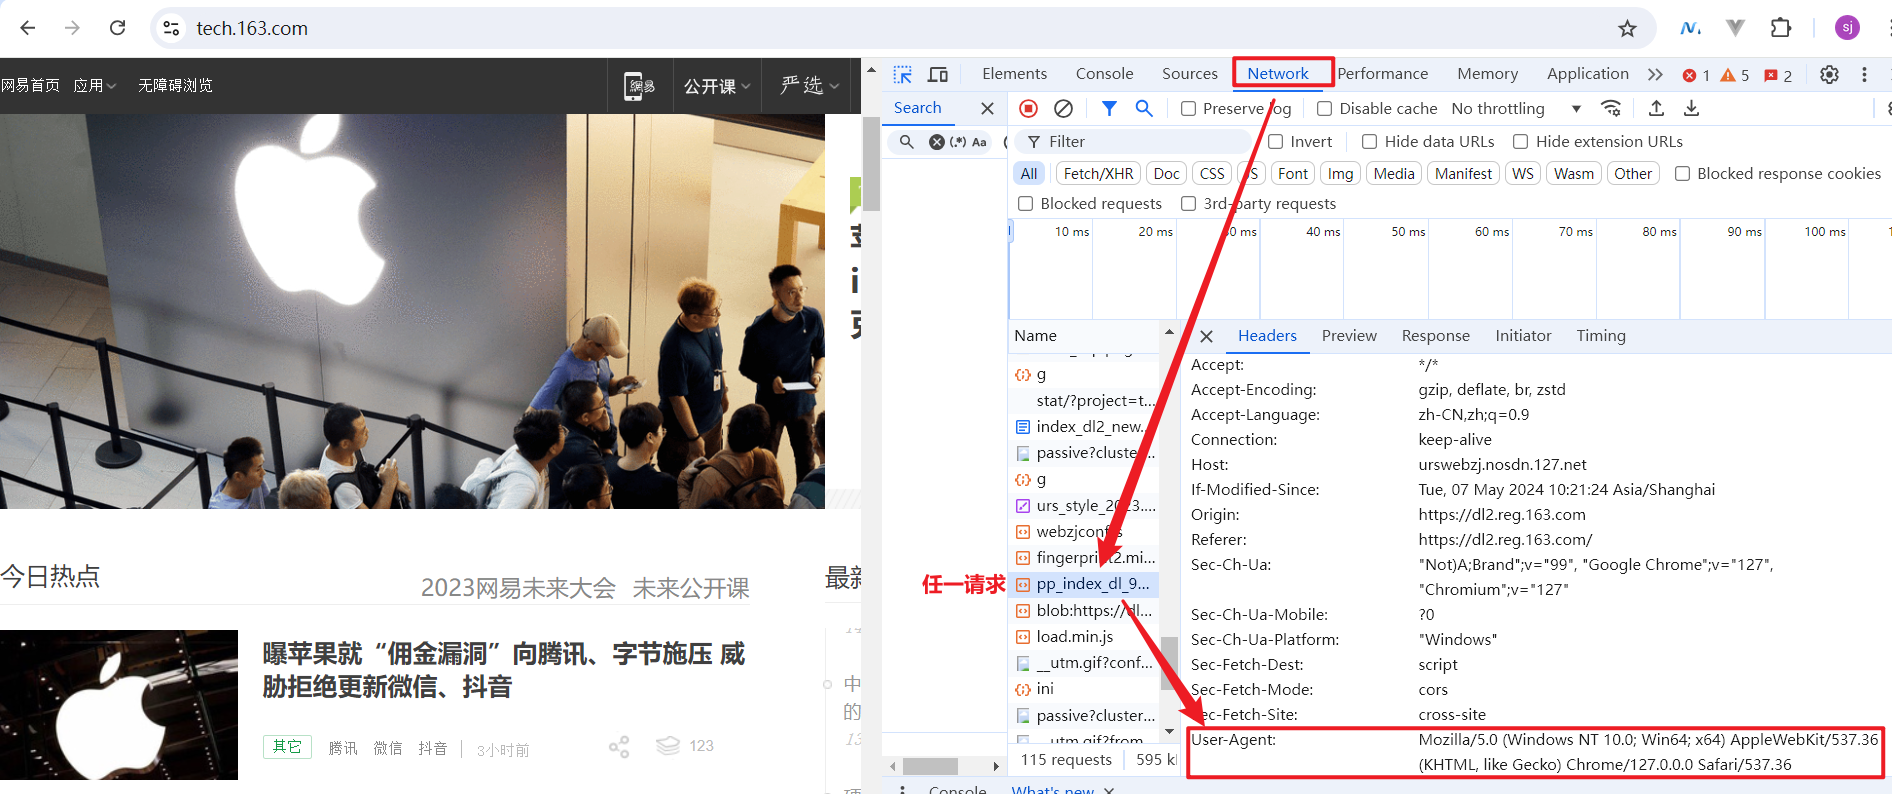Open 网易首页 link
Viewport: 1892px width, 794px height.
pyautogui.click(x=30, y=86)
